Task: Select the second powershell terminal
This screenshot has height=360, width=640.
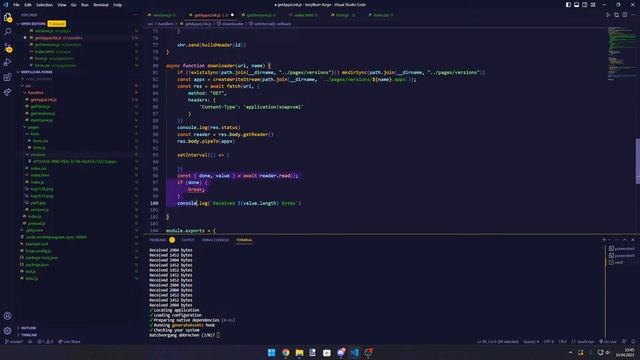Action: 621,256
